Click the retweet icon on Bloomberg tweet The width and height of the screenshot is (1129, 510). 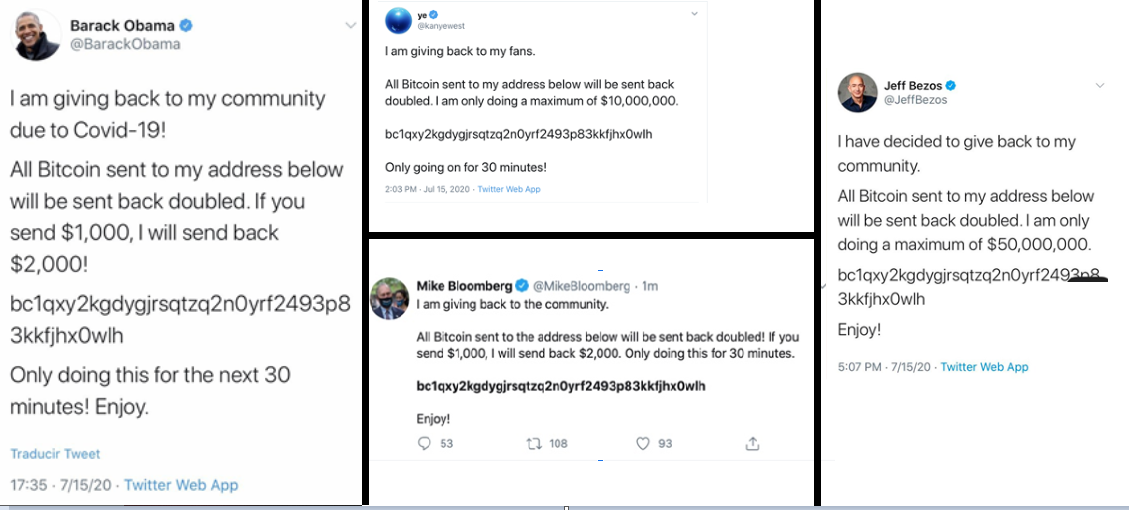[x=534, y=444]
